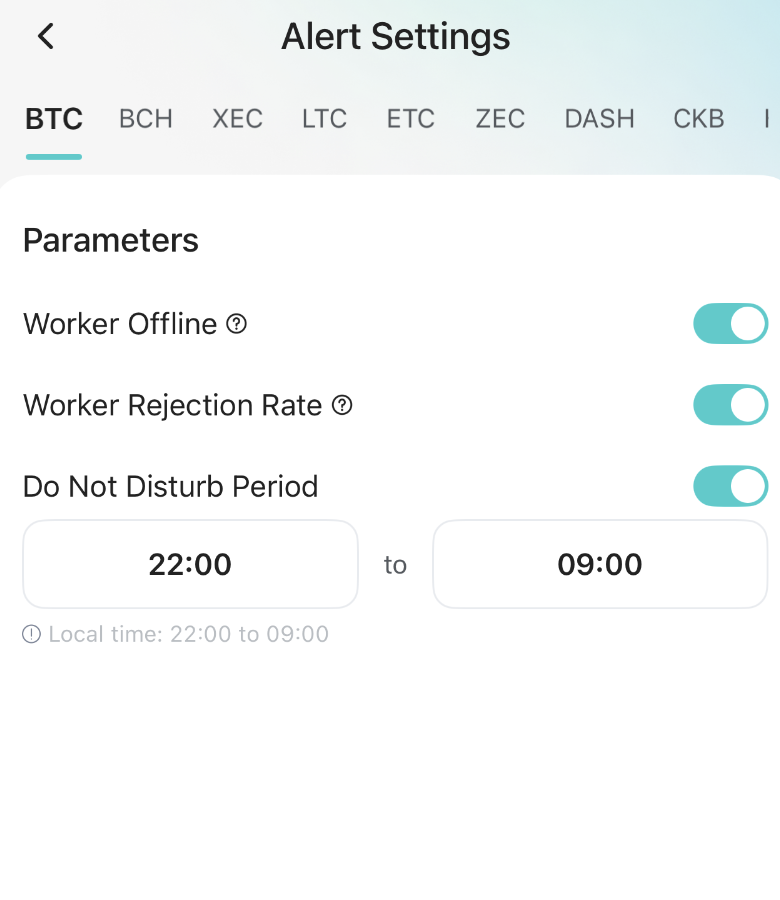Disable the Do Not Disturb Period
Viewport: 780px width, 900px height.
pos(730,486)
